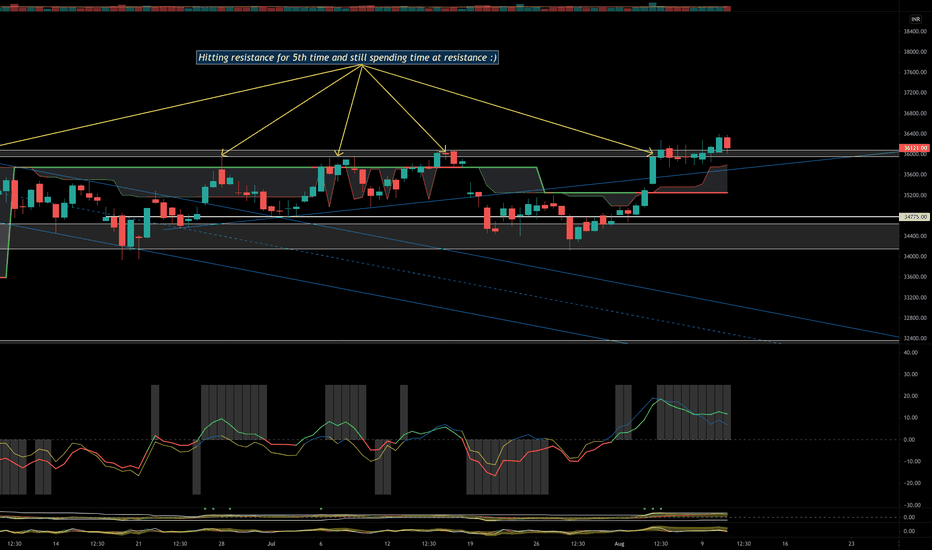Click the 32400.00 price axis label
This screenshot has width=932, height=550.
click(915, 338)
